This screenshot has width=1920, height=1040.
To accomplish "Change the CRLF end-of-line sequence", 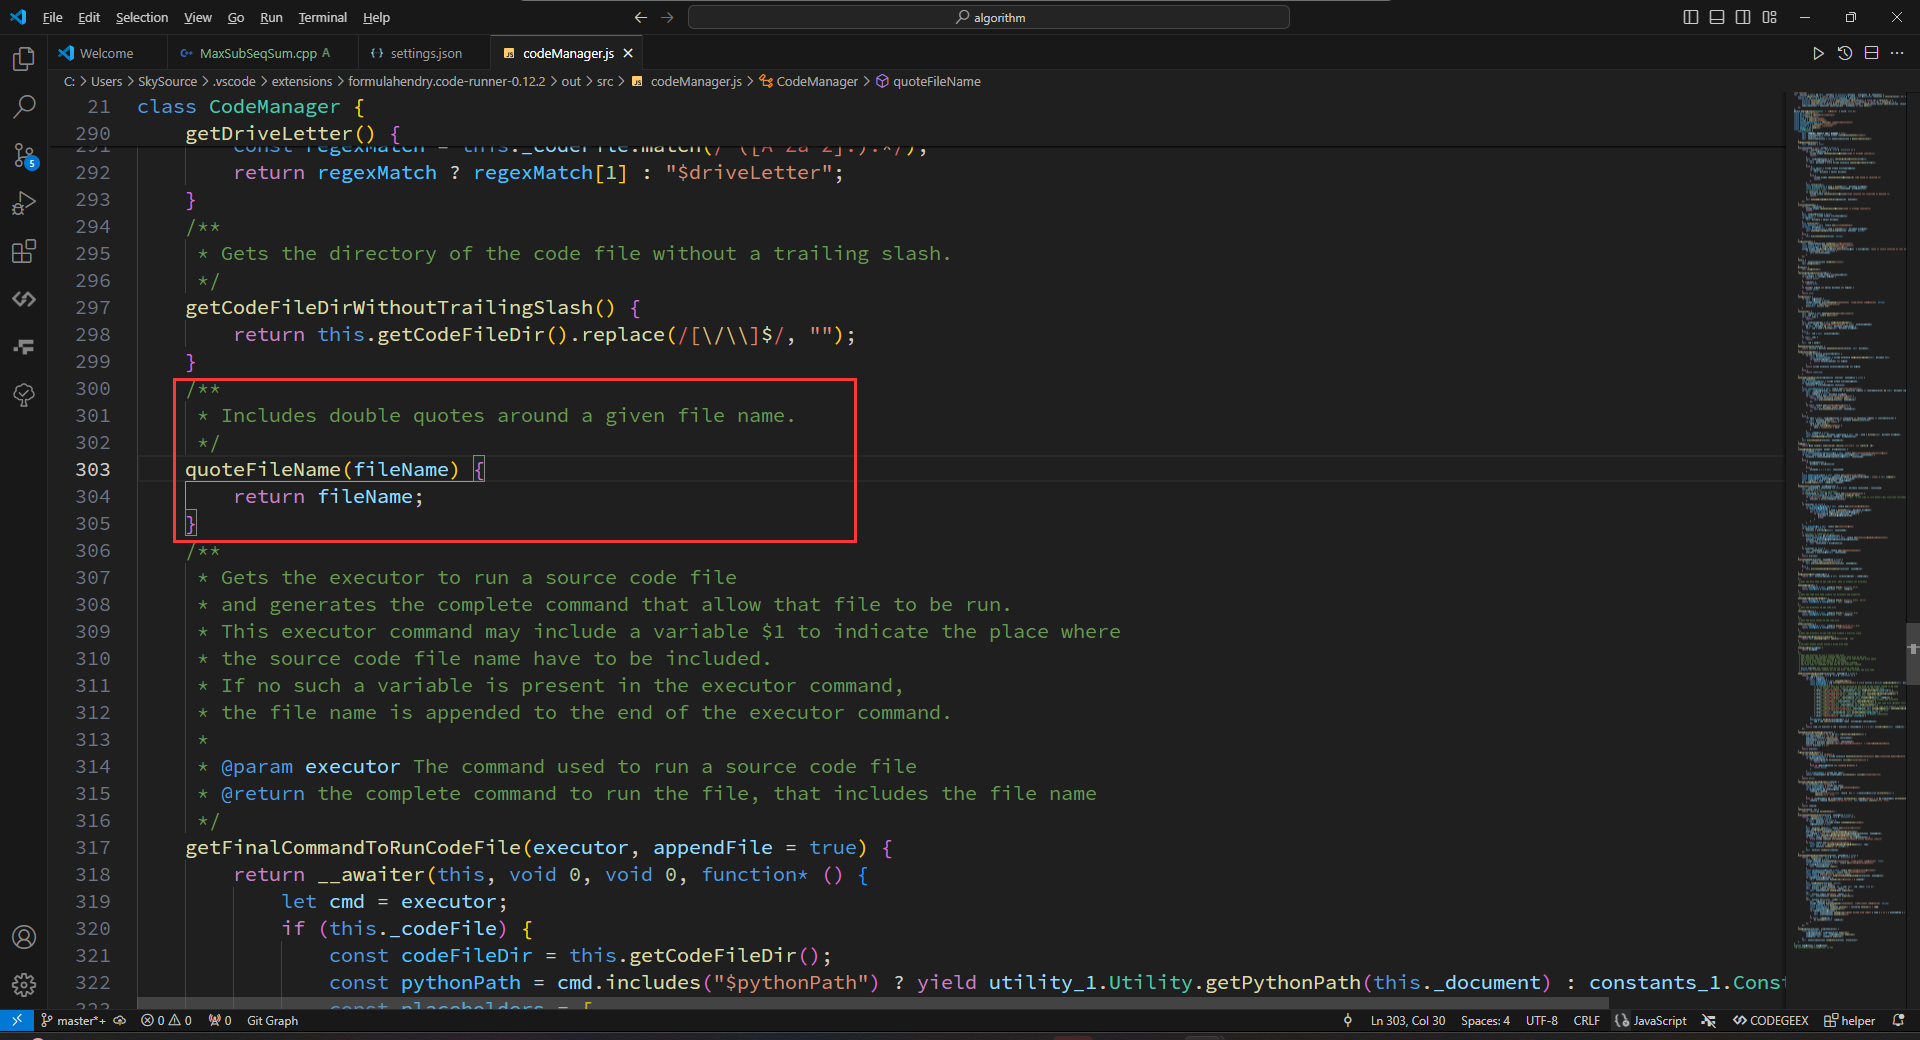I will coord(1586,1020).
